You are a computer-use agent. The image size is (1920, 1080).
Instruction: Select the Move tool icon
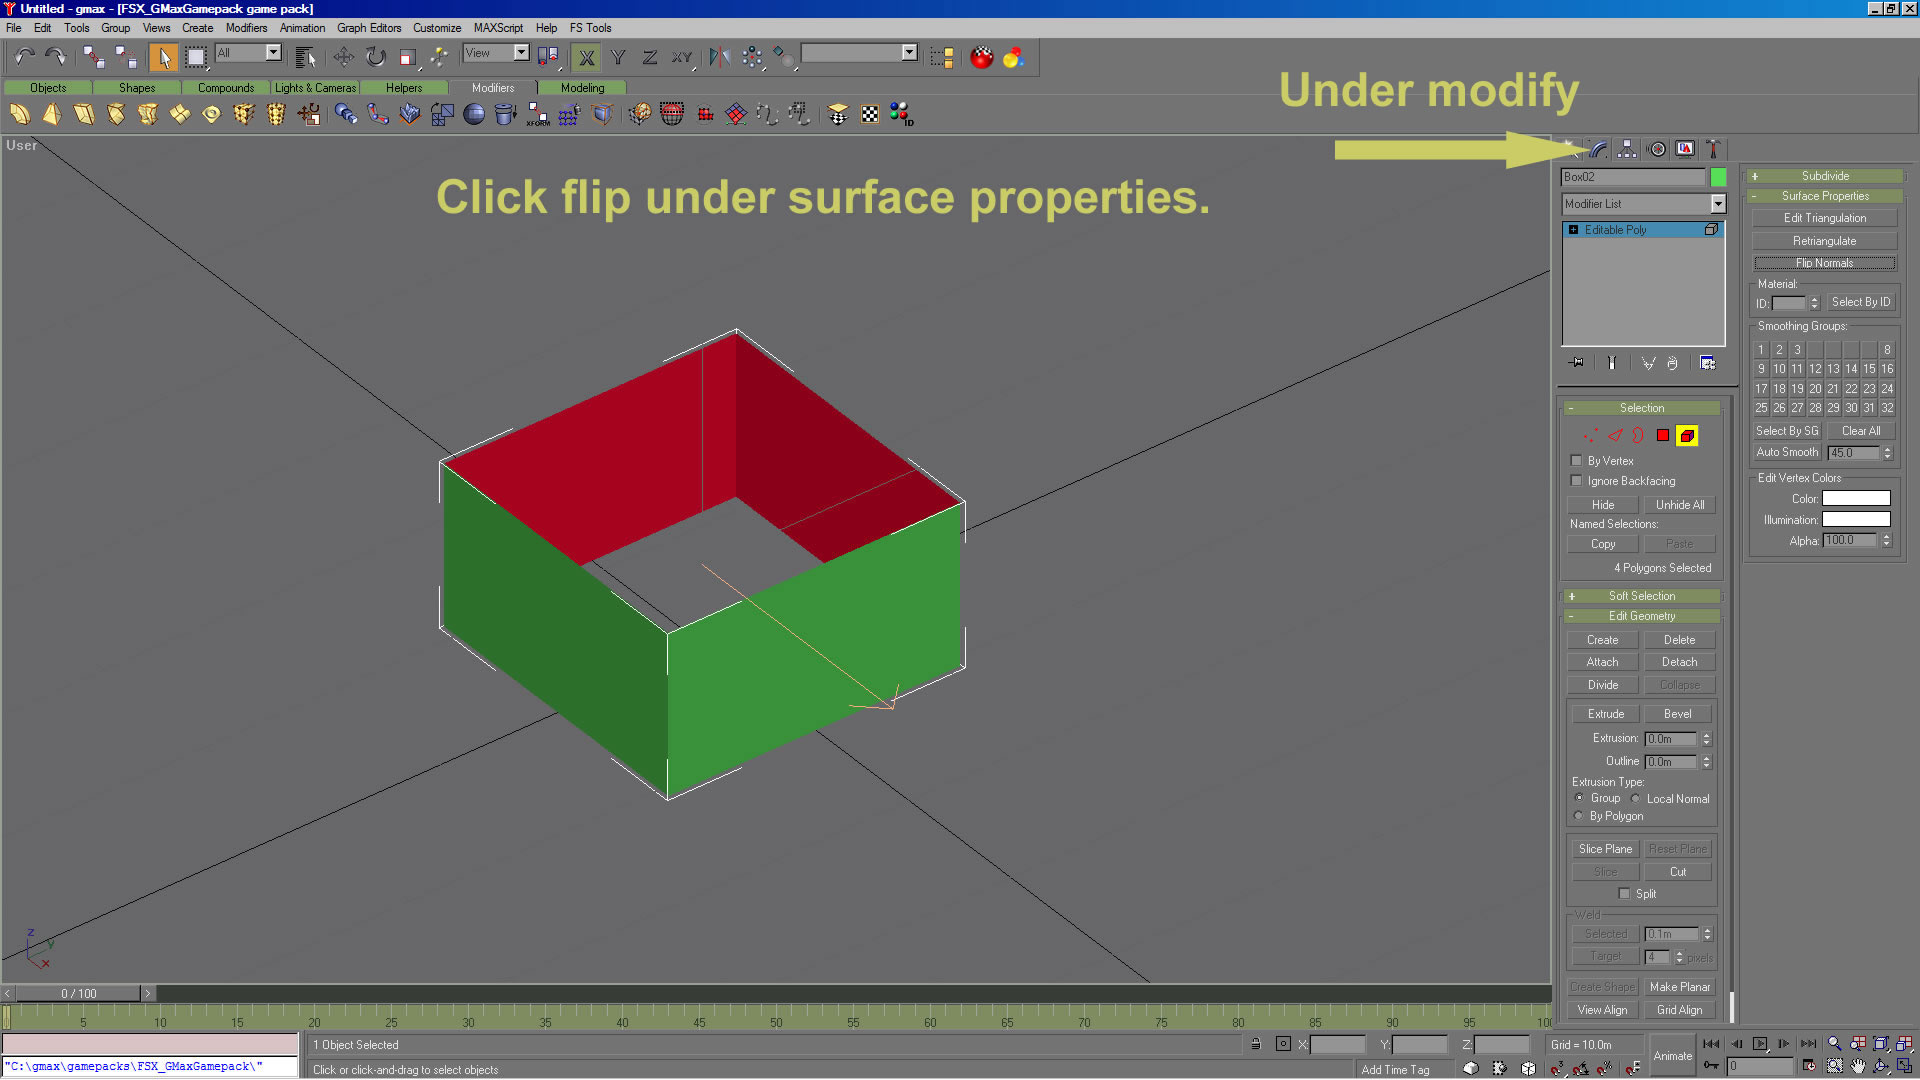click(343, 57)
